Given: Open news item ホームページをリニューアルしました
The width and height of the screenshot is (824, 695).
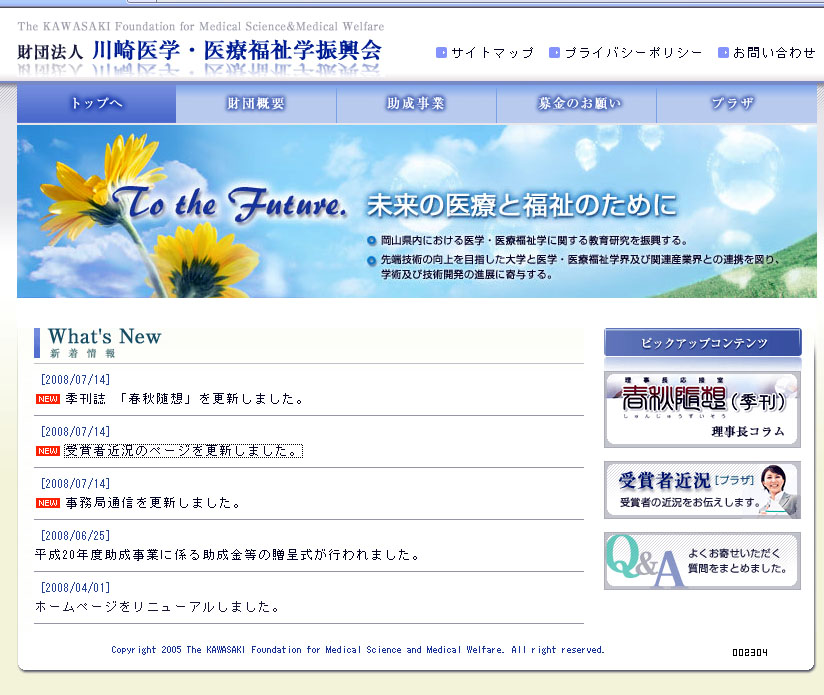Looking at the screenshot, I should [x=157, y=607].
